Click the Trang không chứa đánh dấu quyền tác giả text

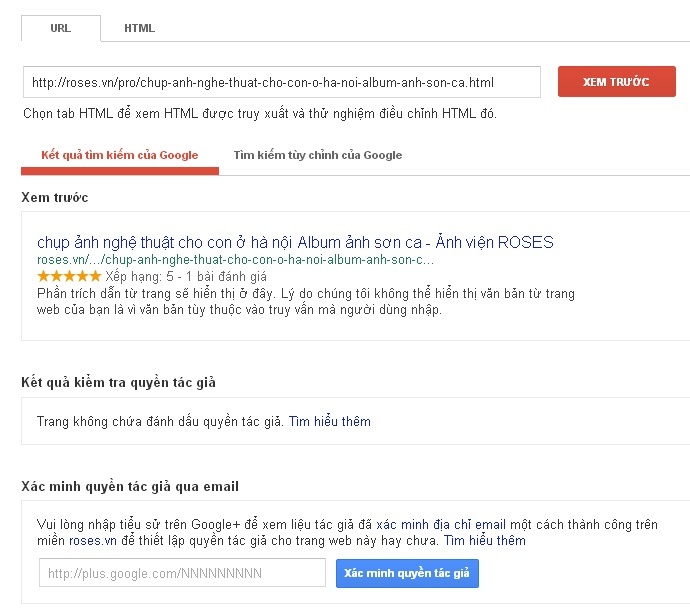click(x=160, y=422)
